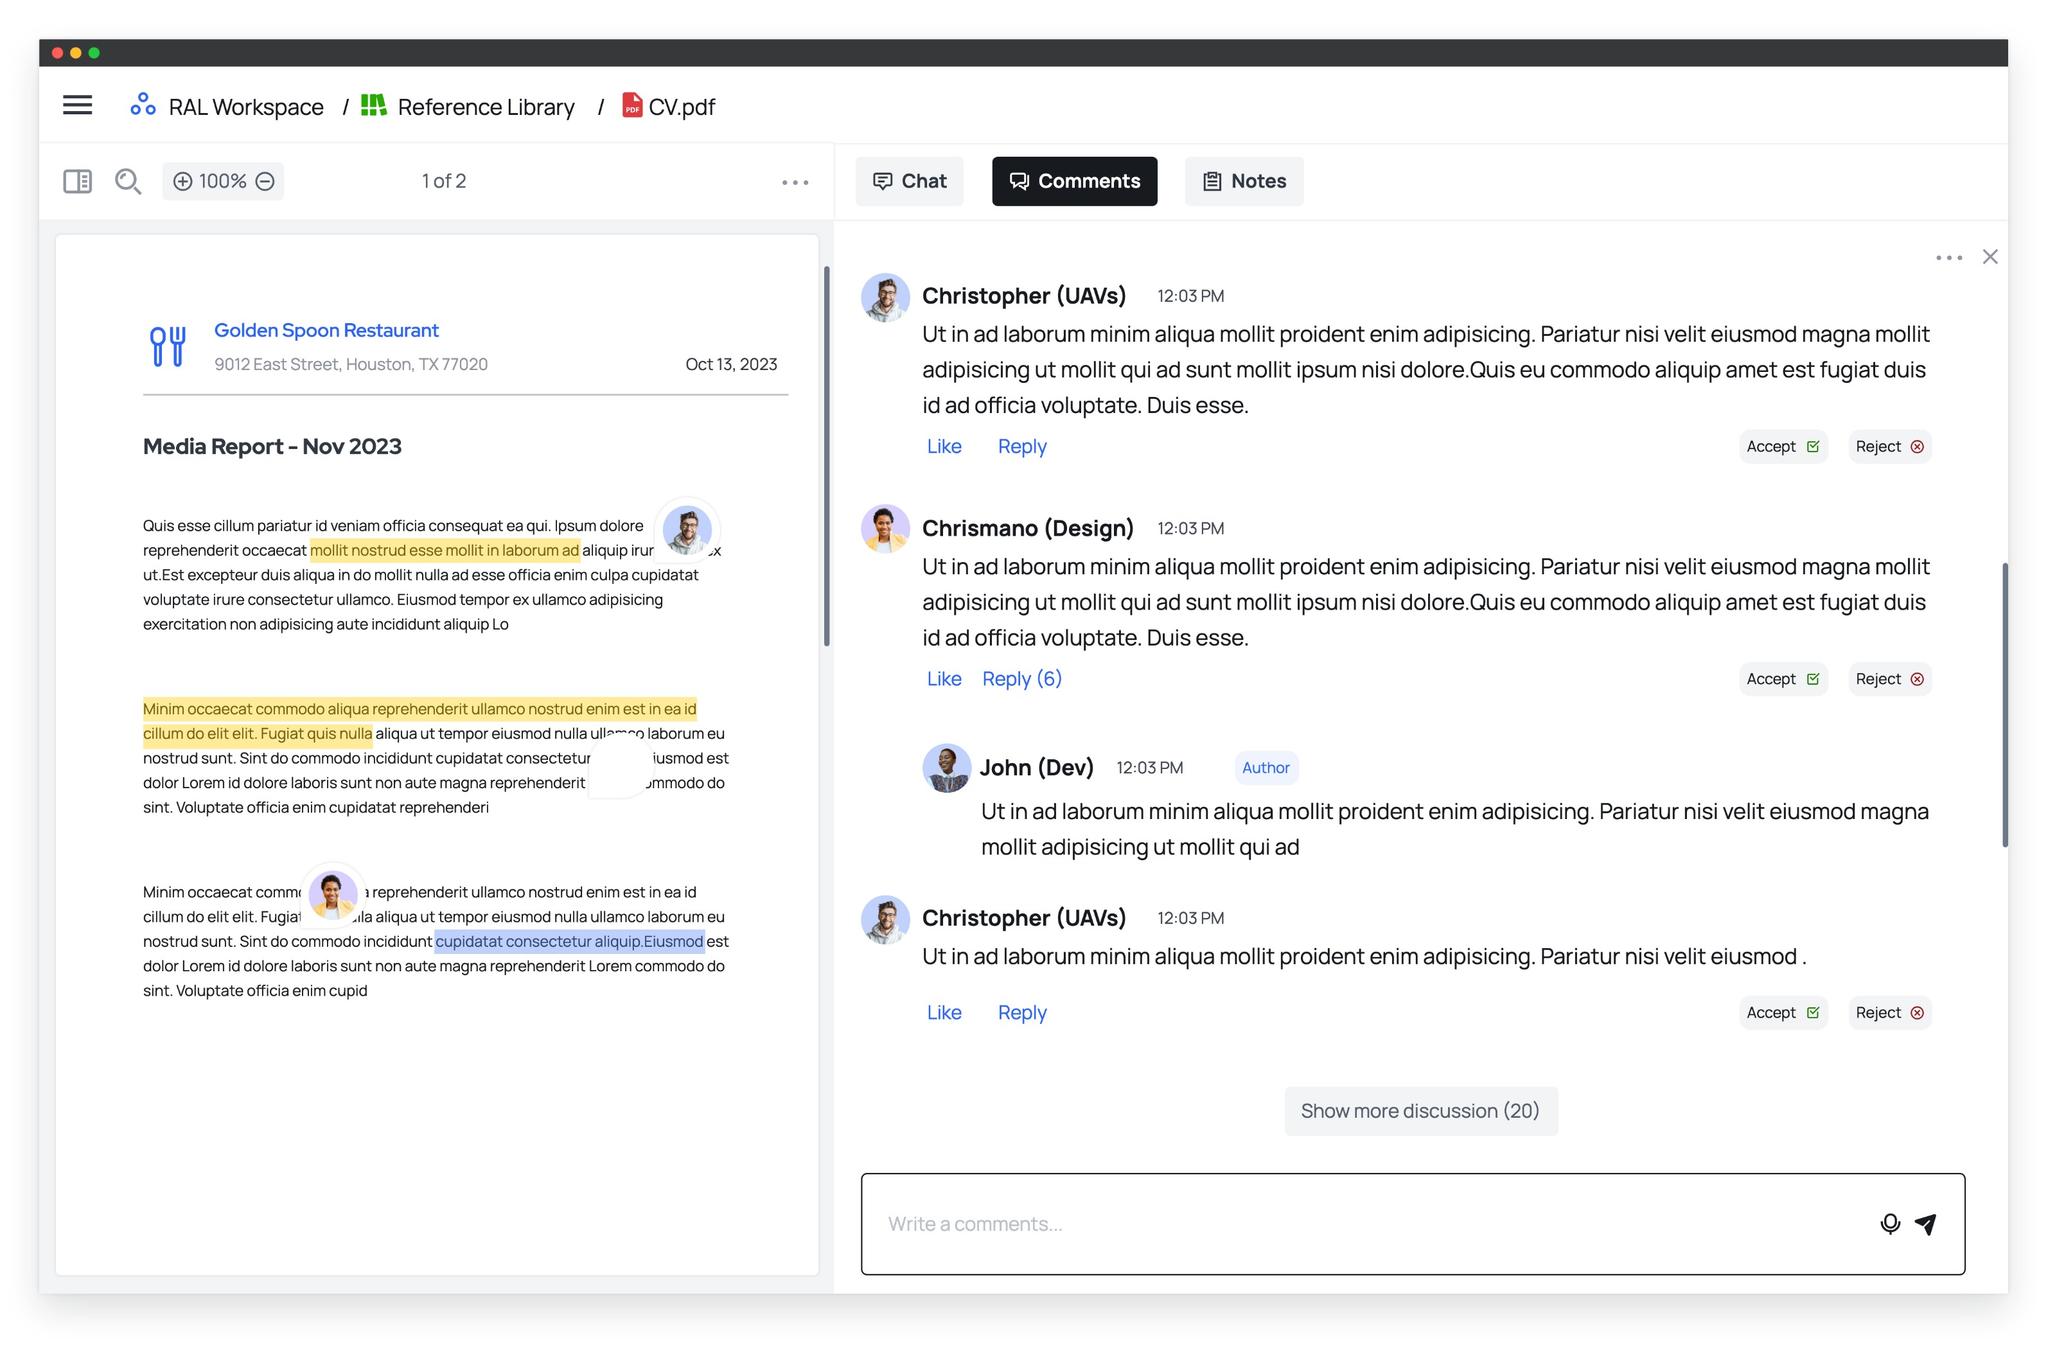The width and height of the screenshot is (2048, 1349).
Task: Switch to the Chat tab
Action: pos(907,179)
